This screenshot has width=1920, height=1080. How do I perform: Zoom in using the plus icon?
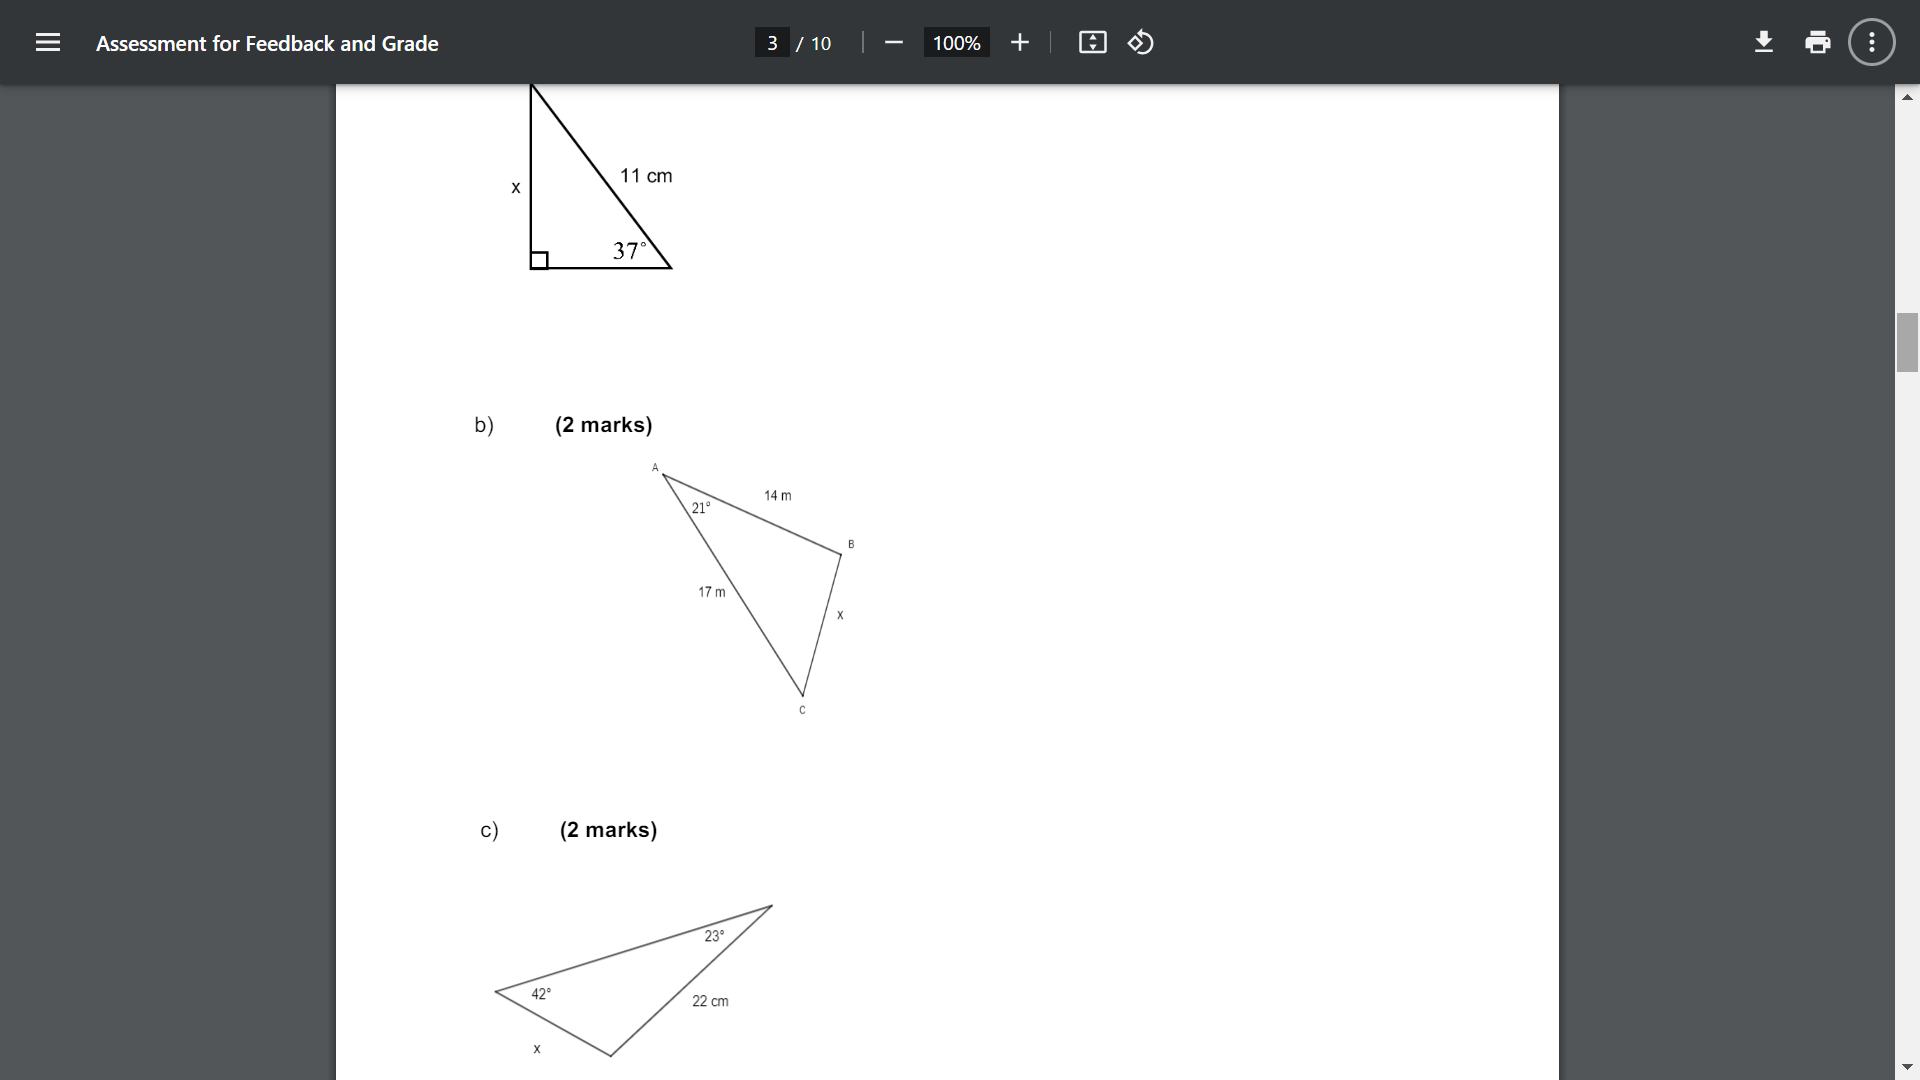point(1020,42)
